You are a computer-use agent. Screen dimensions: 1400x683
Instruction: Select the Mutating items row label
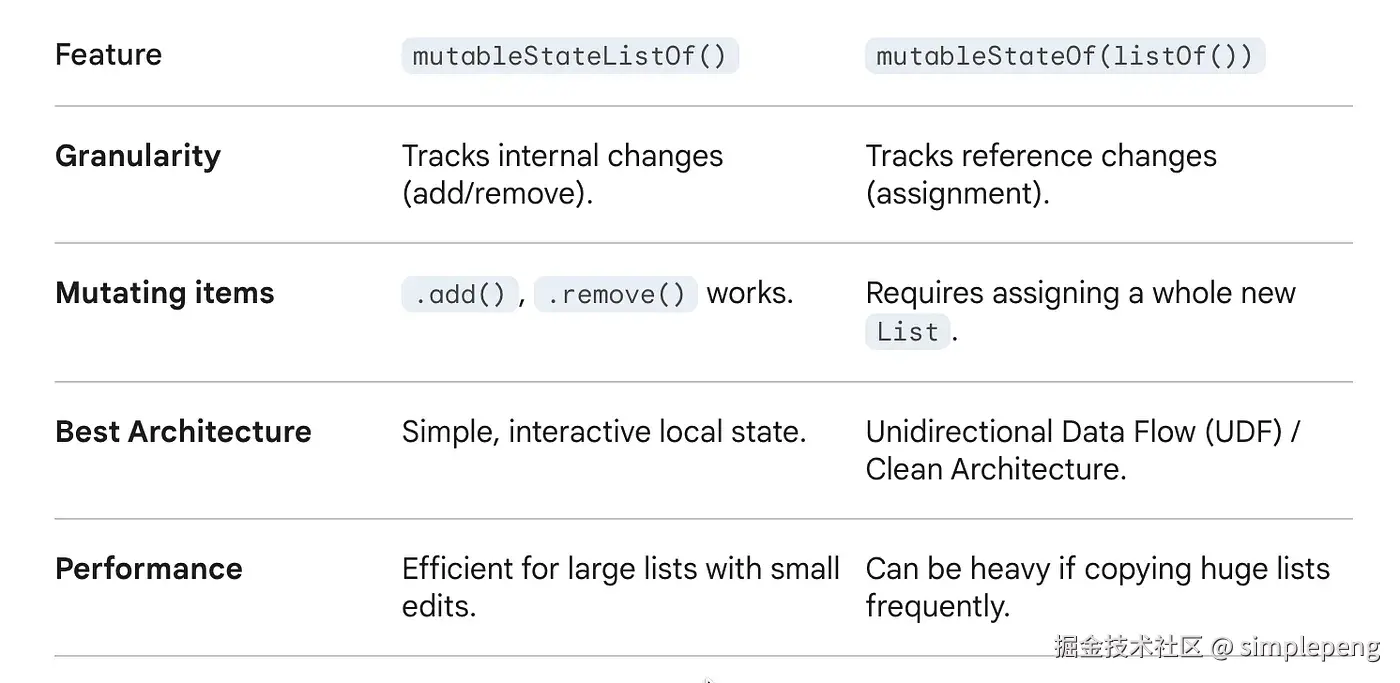coord(165,293)
